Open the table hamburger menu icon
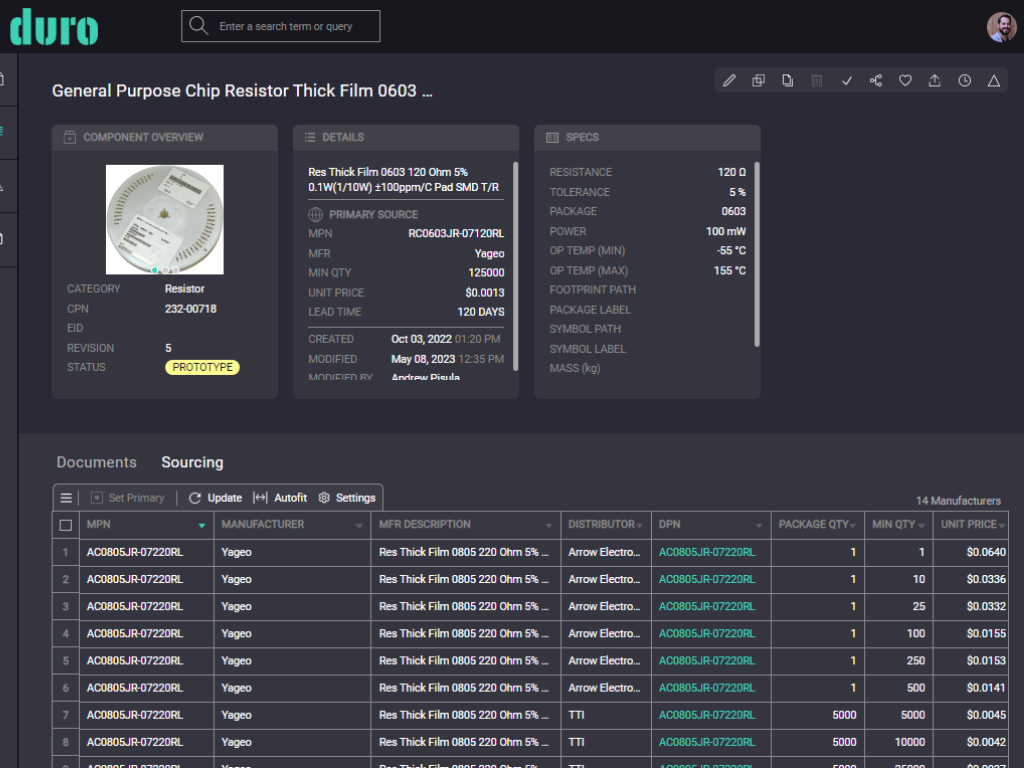The height and width of the screenshot is (768, 1024). pyautogui.click(x=66, y=498)
